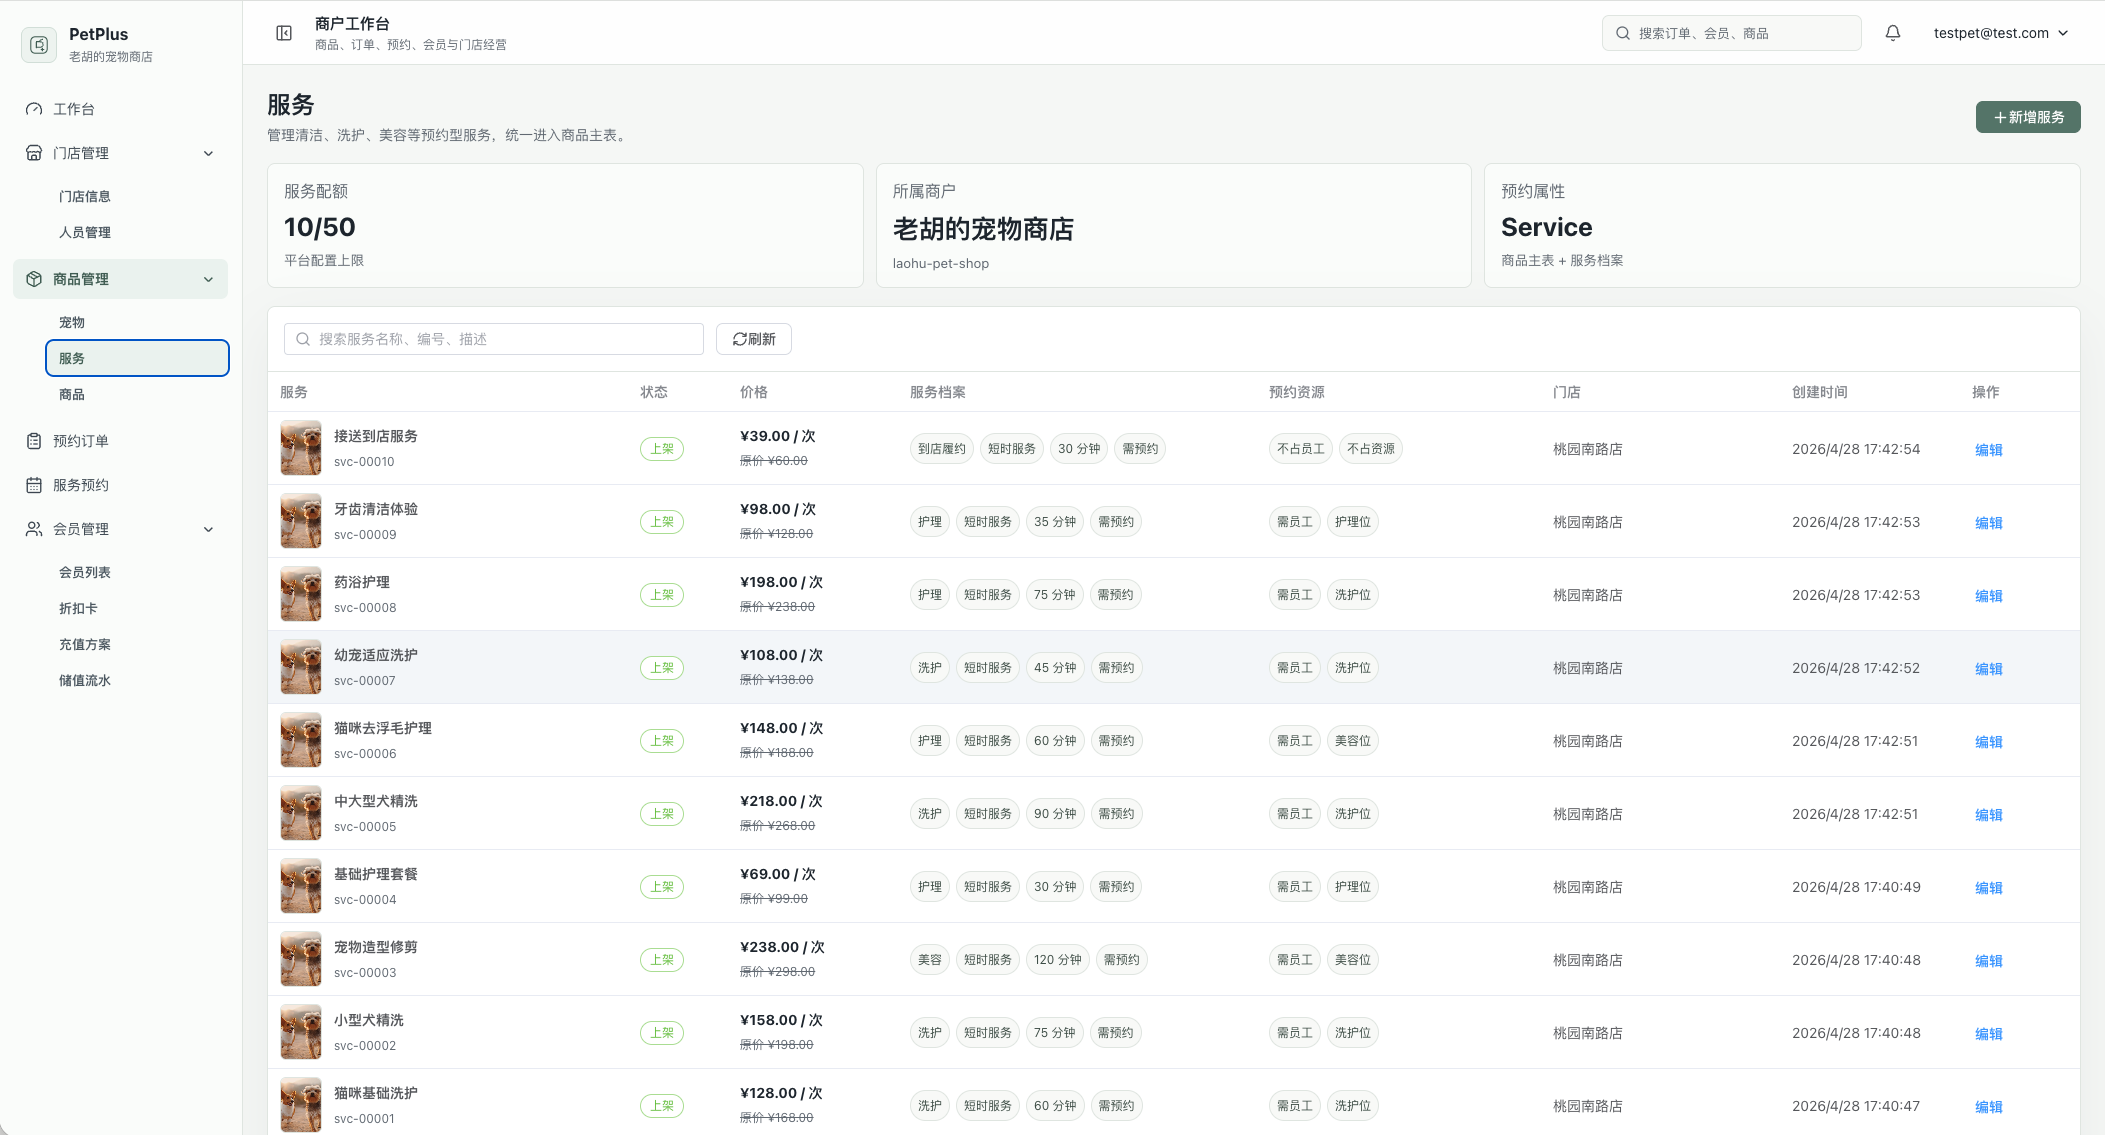2105x1135 pixels.
Task: Click price ¥218.00 / 次
Action: click(x=781, y=801)
